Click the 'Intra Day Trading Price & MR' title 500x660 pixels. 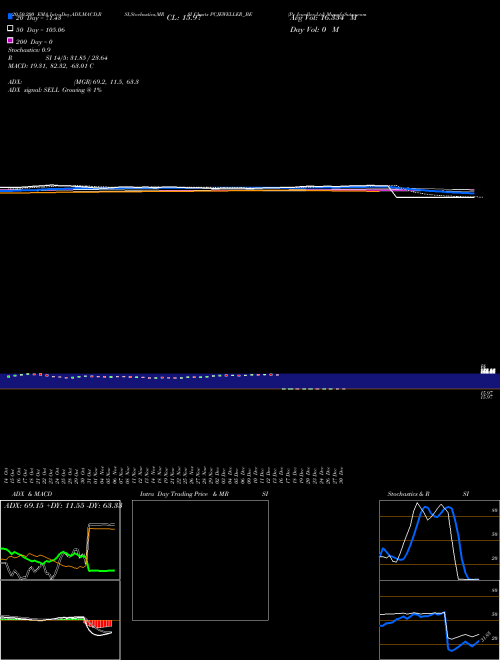(184, 494)
